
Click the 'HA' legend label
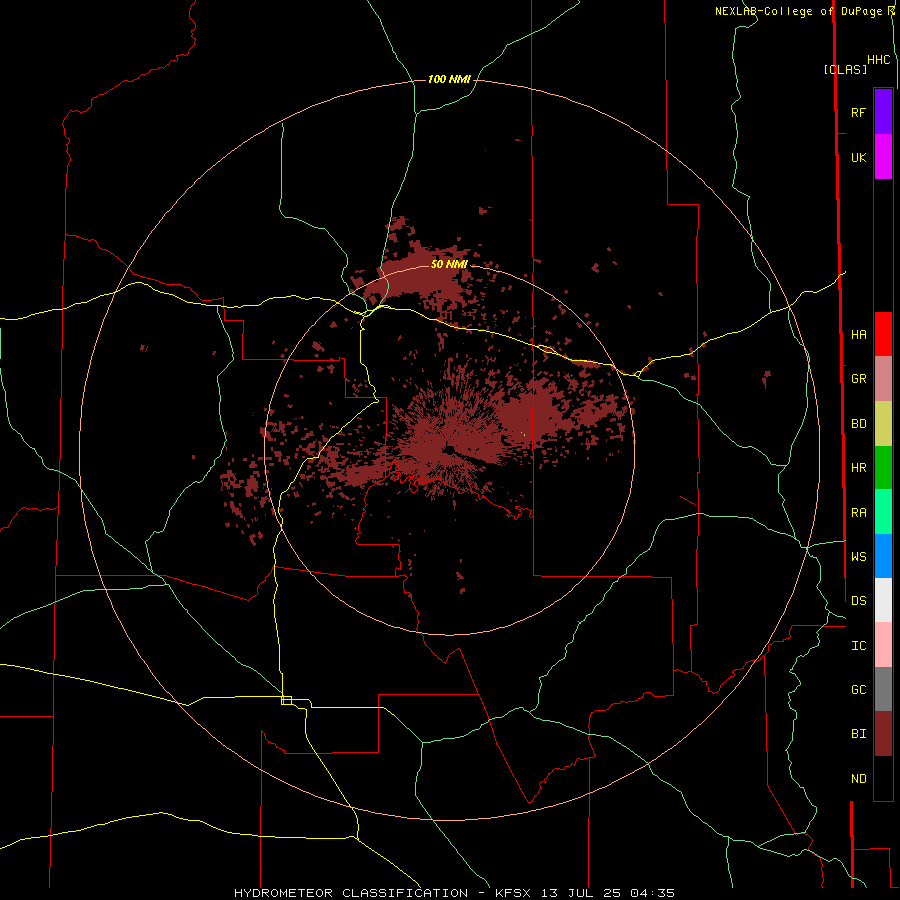858,334
